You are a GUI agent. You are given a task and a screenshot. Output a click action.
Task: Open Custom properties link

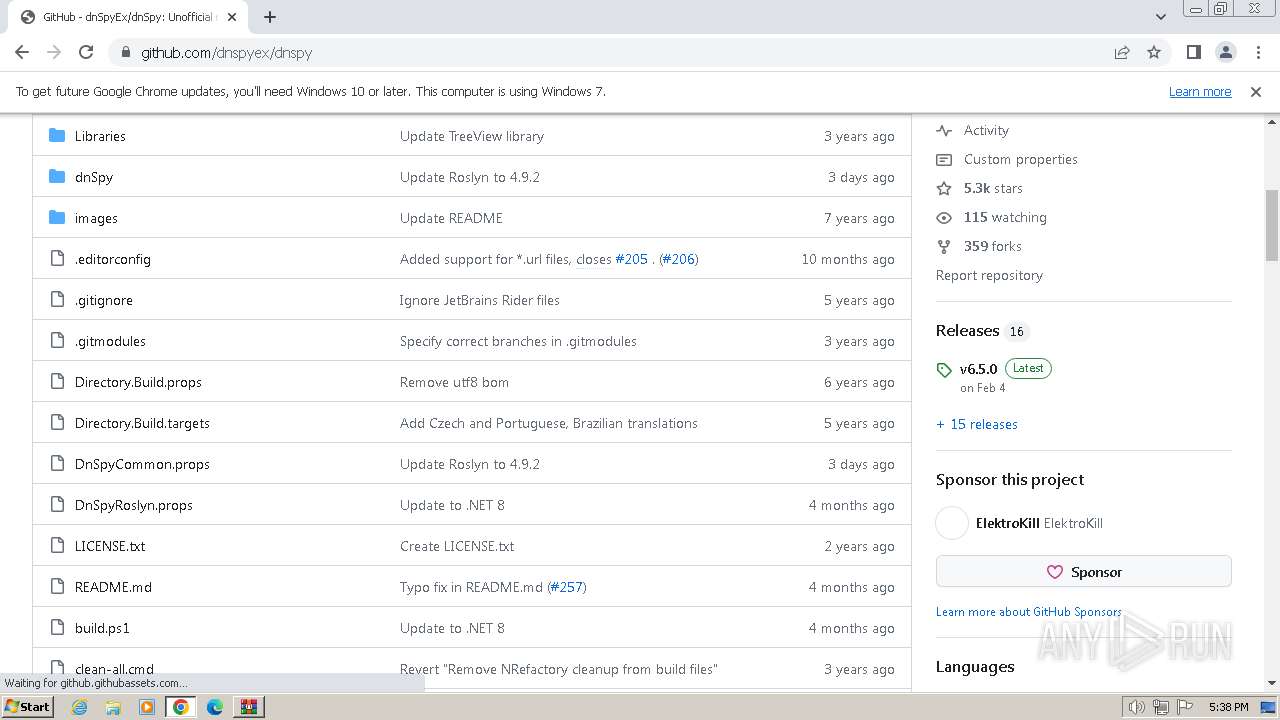1020,159
